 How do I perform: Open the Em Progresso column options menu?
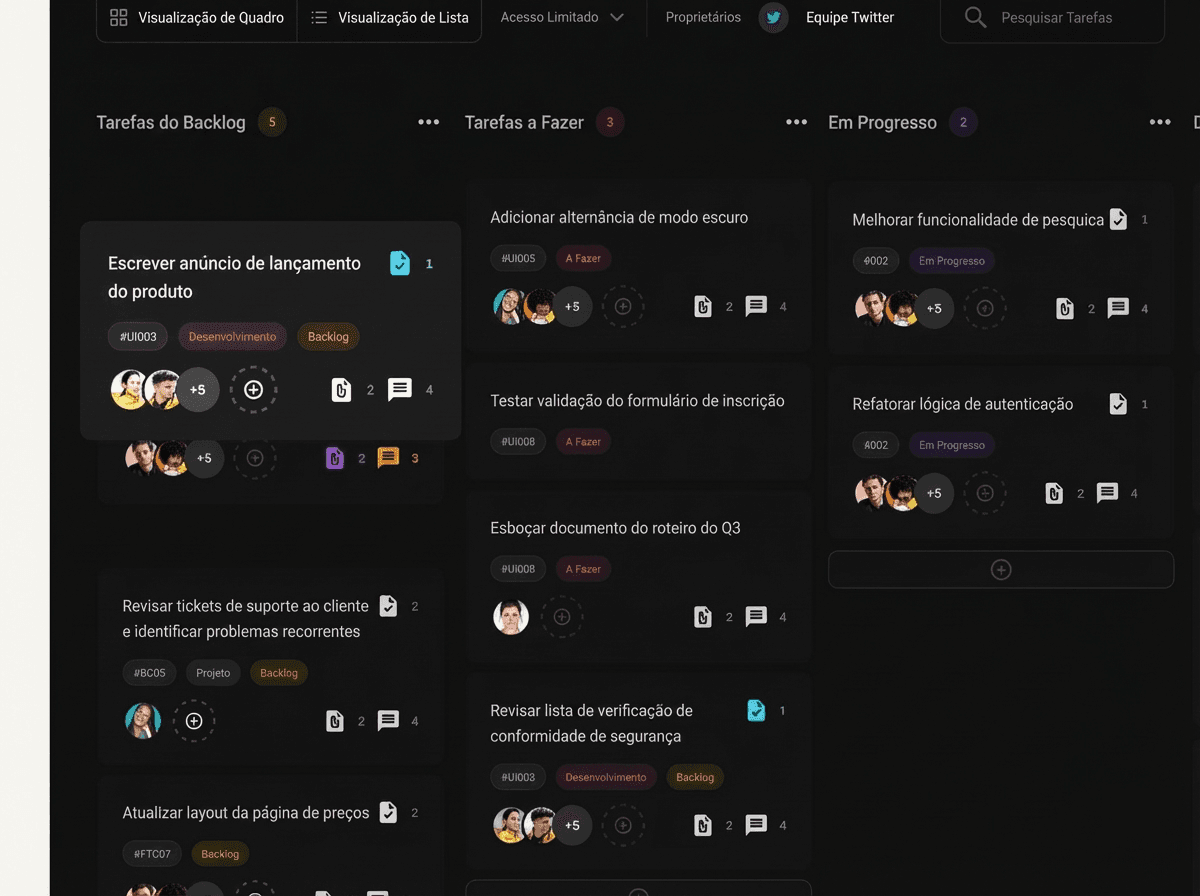(1160, 122)
